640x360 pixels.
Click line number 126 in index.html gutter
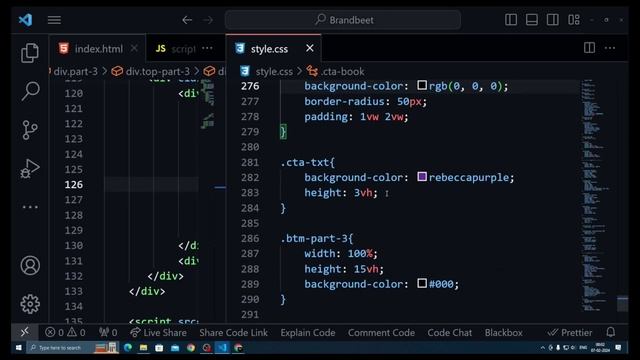tap(74, 184)
